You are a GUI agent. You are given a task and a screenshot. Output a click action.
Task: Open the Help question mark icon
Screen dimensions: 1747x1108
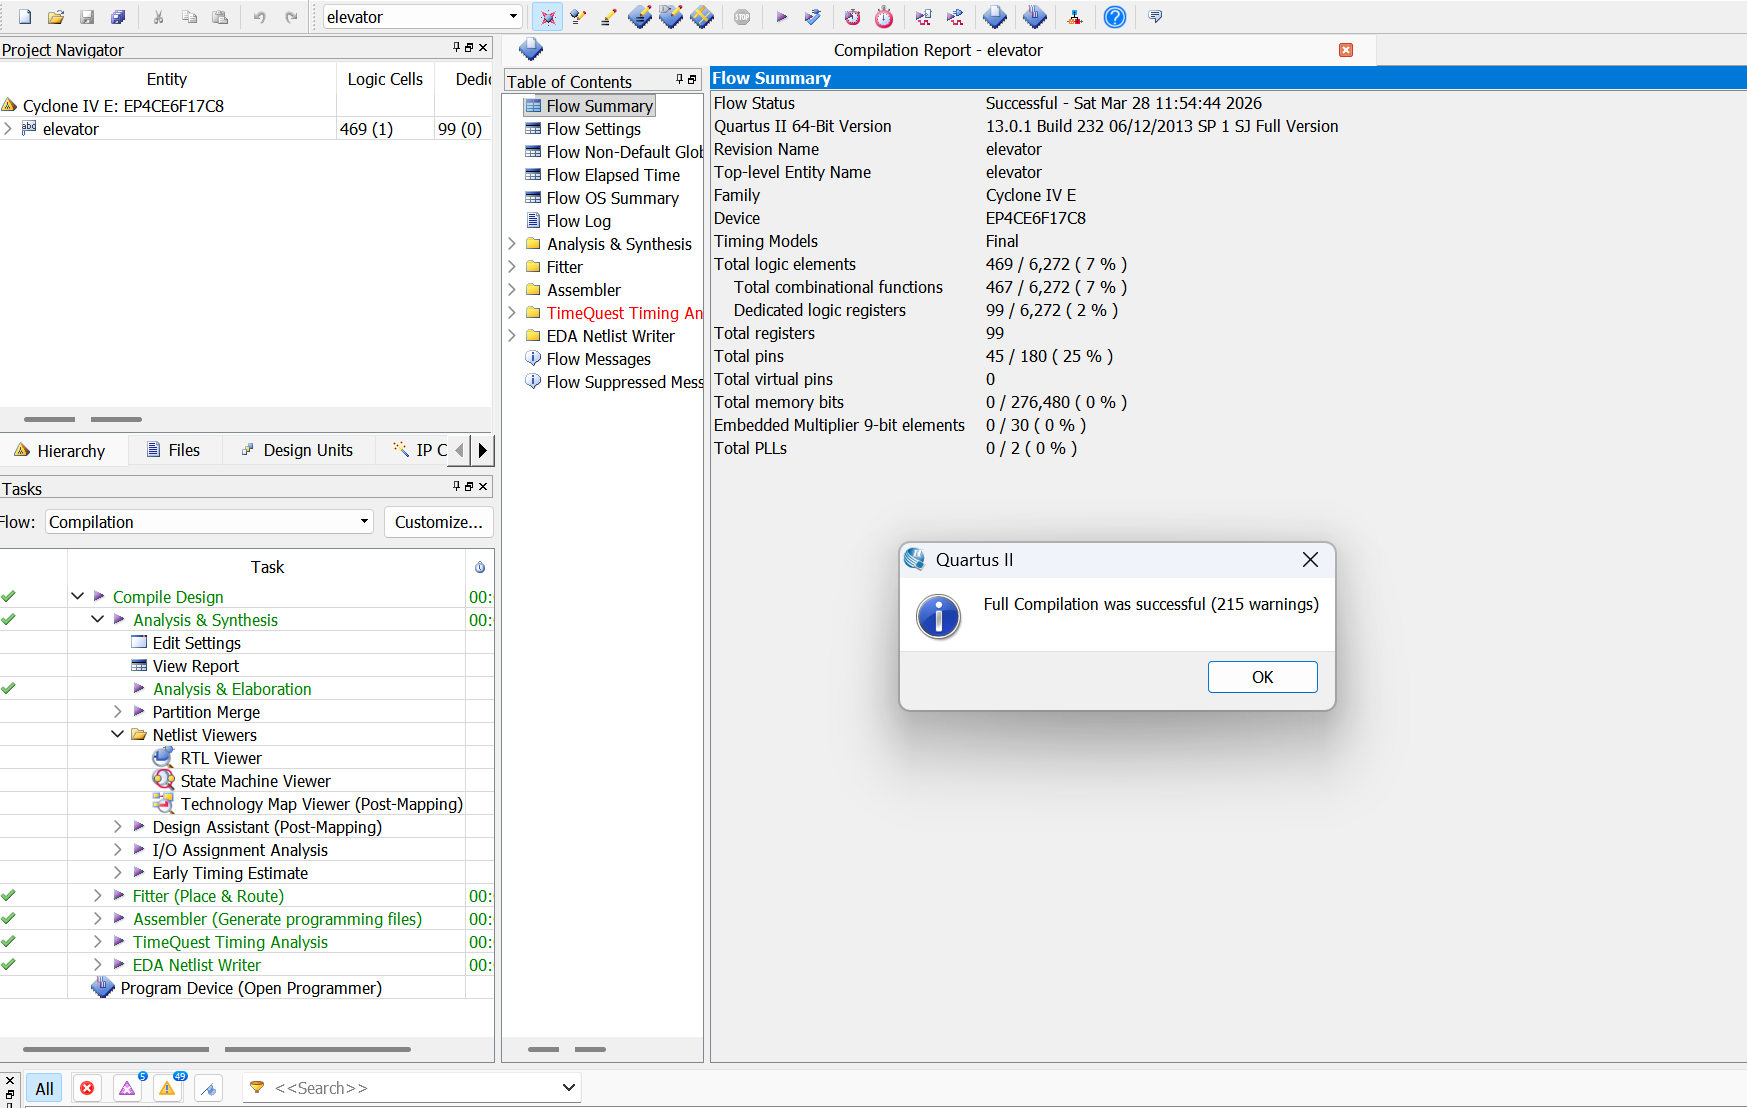[x=1114, y=17]
